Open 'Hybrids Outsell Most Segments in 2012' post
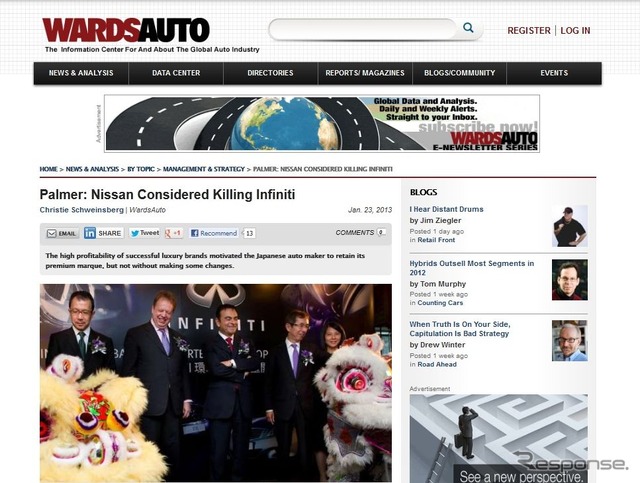 [x=471, y=268]
